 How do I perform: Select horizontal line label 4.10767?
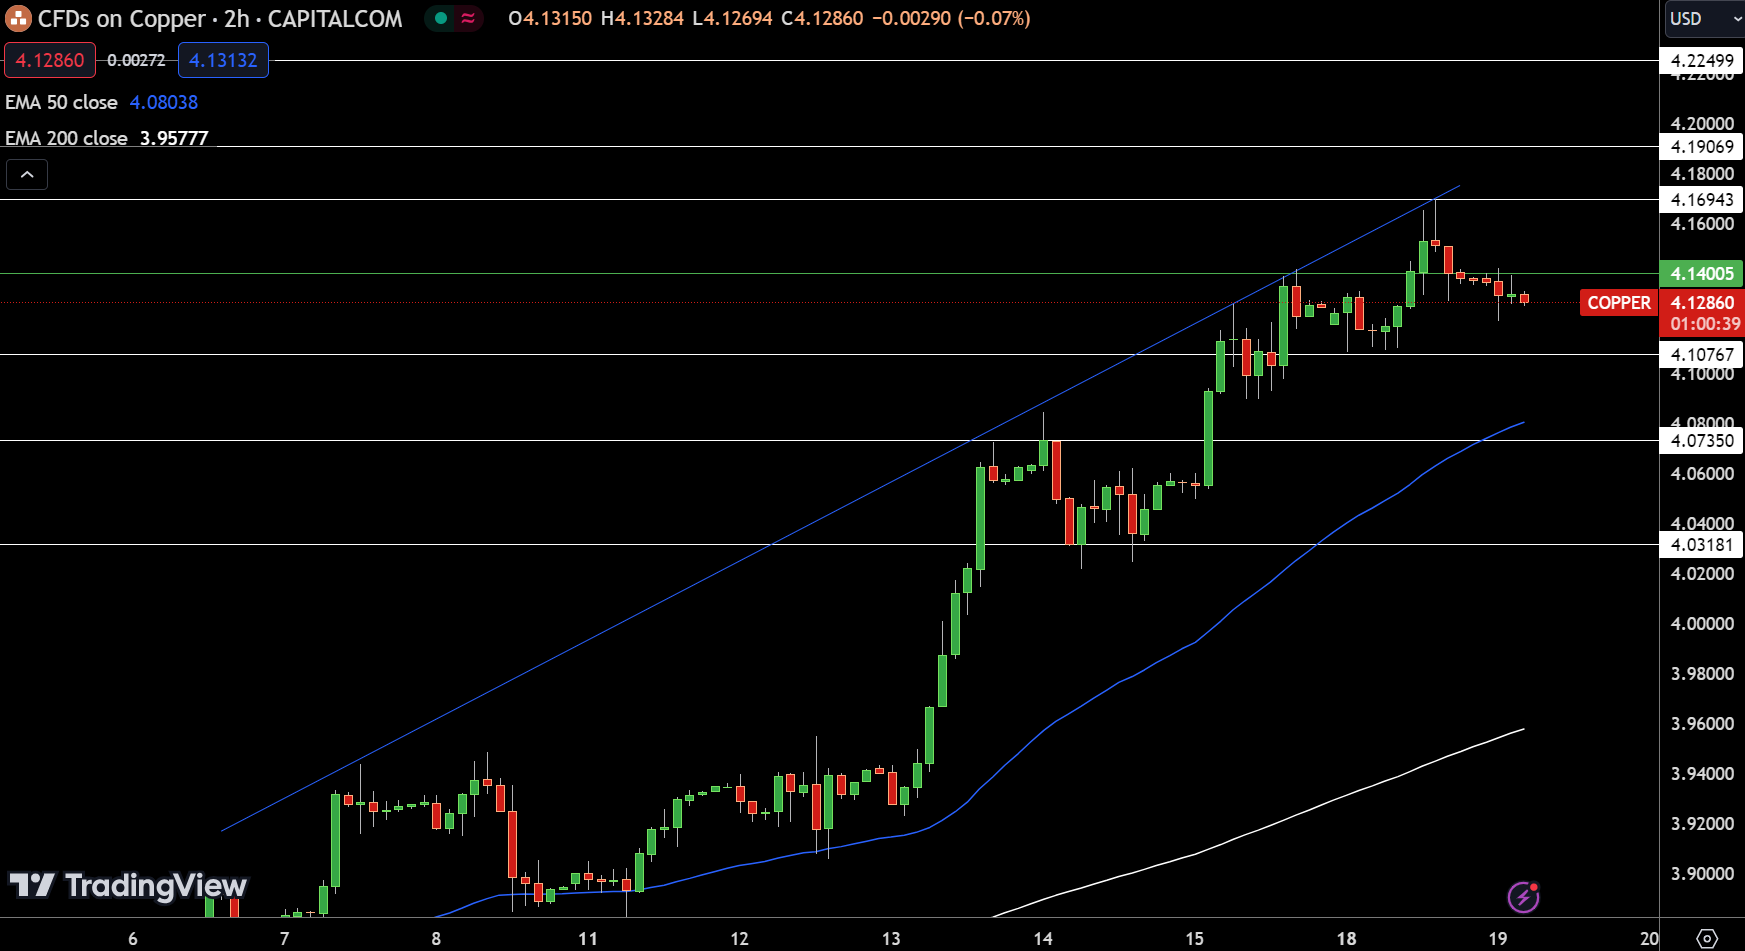[1702, 354]
